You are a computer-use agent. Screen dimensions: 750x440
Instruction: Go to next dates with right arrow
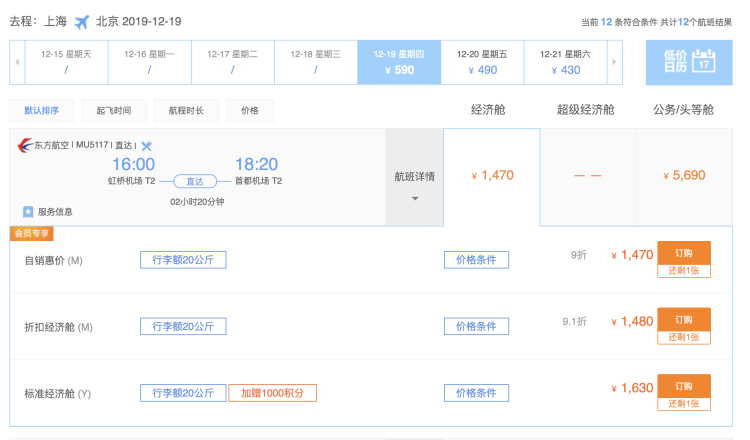[614, 62]
